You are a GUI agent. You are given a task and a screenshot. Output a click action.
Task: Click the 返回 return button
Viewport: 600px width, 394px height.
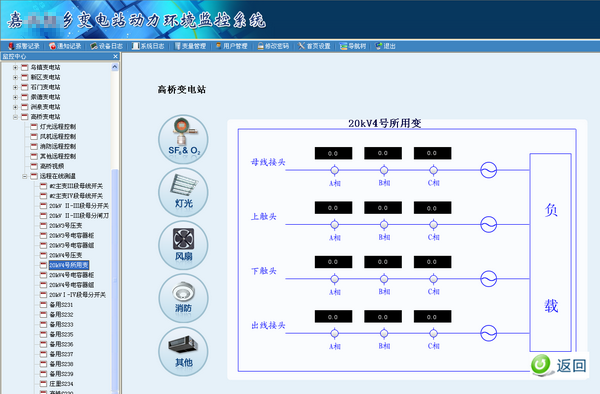click(x=559, y=365)
